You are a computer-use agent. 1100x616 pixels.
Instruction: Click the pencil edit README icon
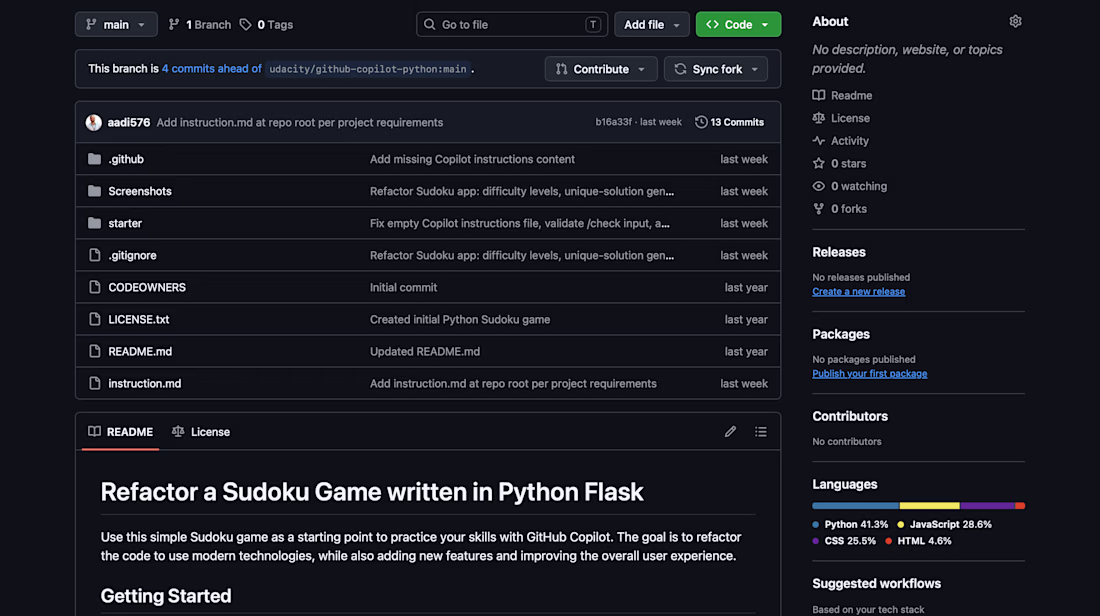pyautogui.click(x=730, y=431)
